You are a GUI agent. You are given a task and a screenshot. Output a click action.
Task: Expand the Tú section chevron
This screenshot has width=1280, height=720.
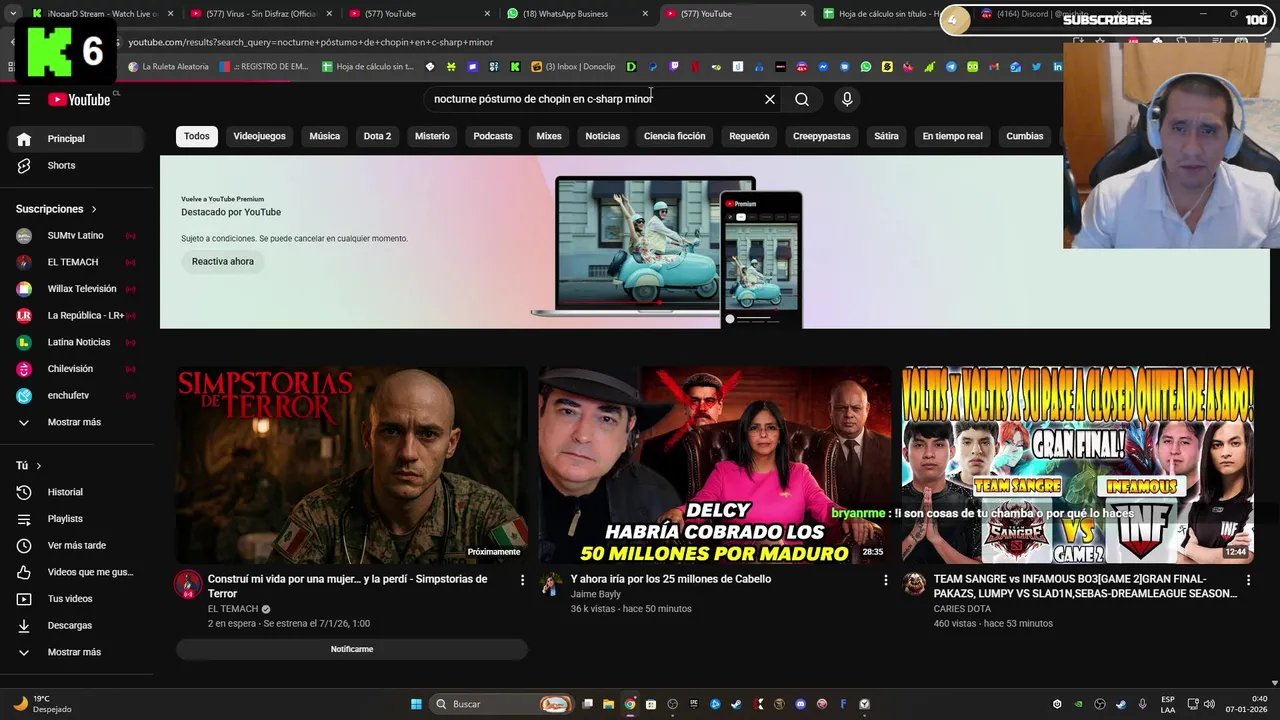click(x=39, y=466)
